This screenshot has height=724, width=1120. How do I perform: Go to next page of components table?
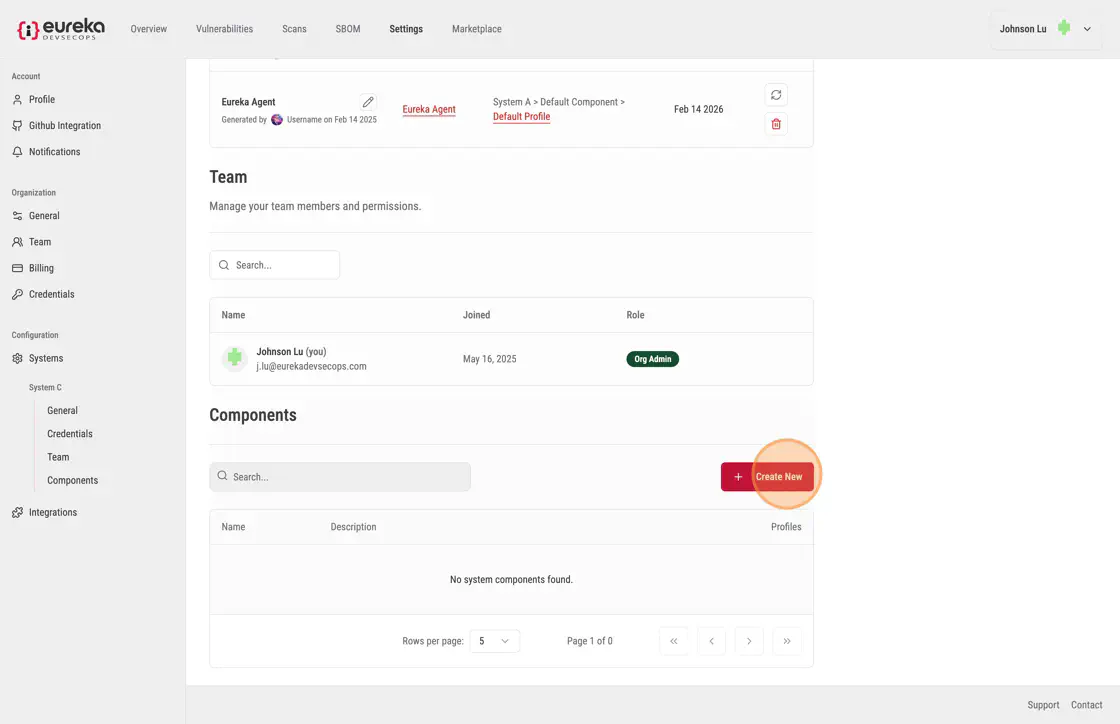click(x=749, y=641)
